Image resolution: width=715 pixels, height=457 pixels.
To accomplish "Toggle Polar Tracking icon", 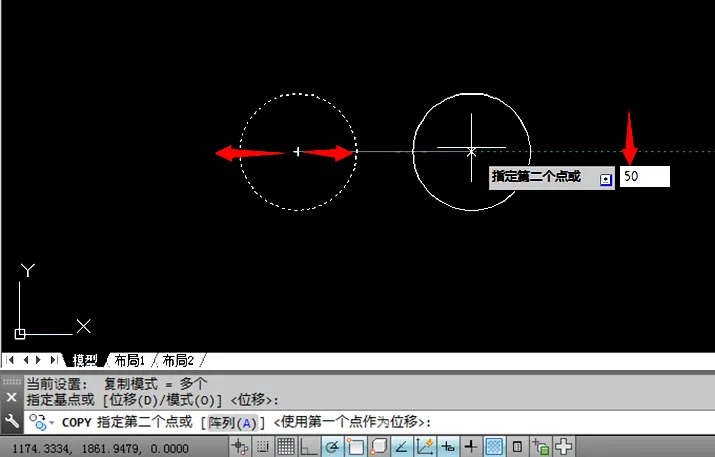I will point(333,447).
